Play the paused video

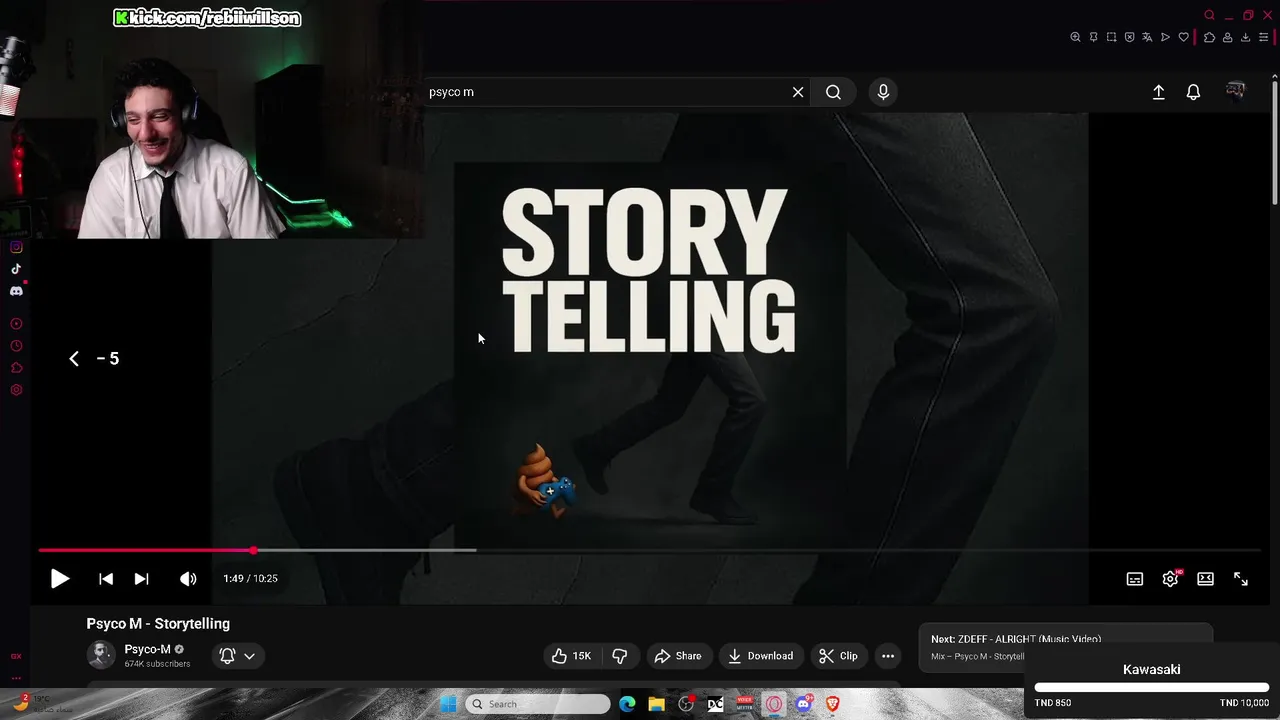tap(59, 579)
